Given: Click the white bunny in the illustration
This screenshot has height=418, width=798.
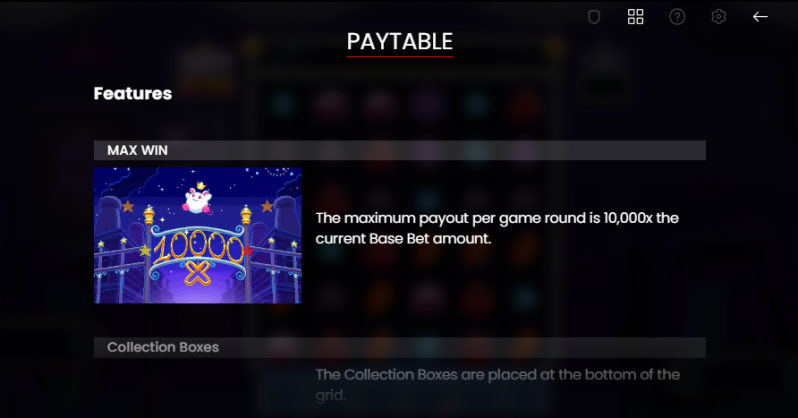Looking at the screenshot, I should click(198, 199).
